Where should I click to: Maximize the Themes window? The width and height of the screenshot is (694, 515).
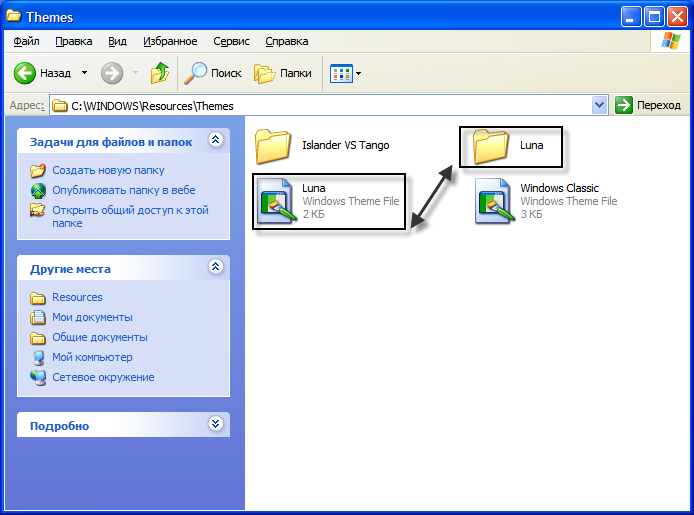pyautogui.click(x=654, y=17)
